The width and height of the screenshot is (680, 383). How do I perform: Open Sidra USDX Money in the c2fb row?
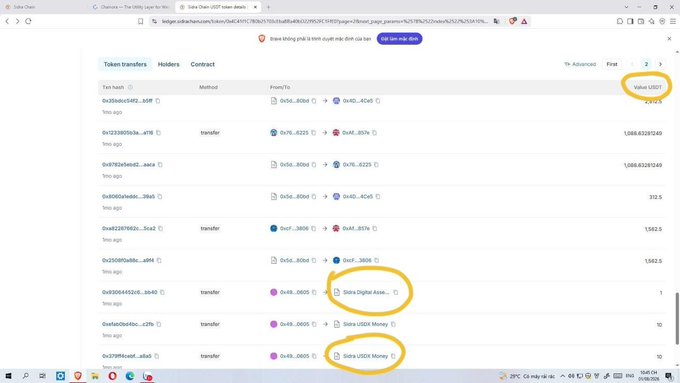tap(365, 324)
